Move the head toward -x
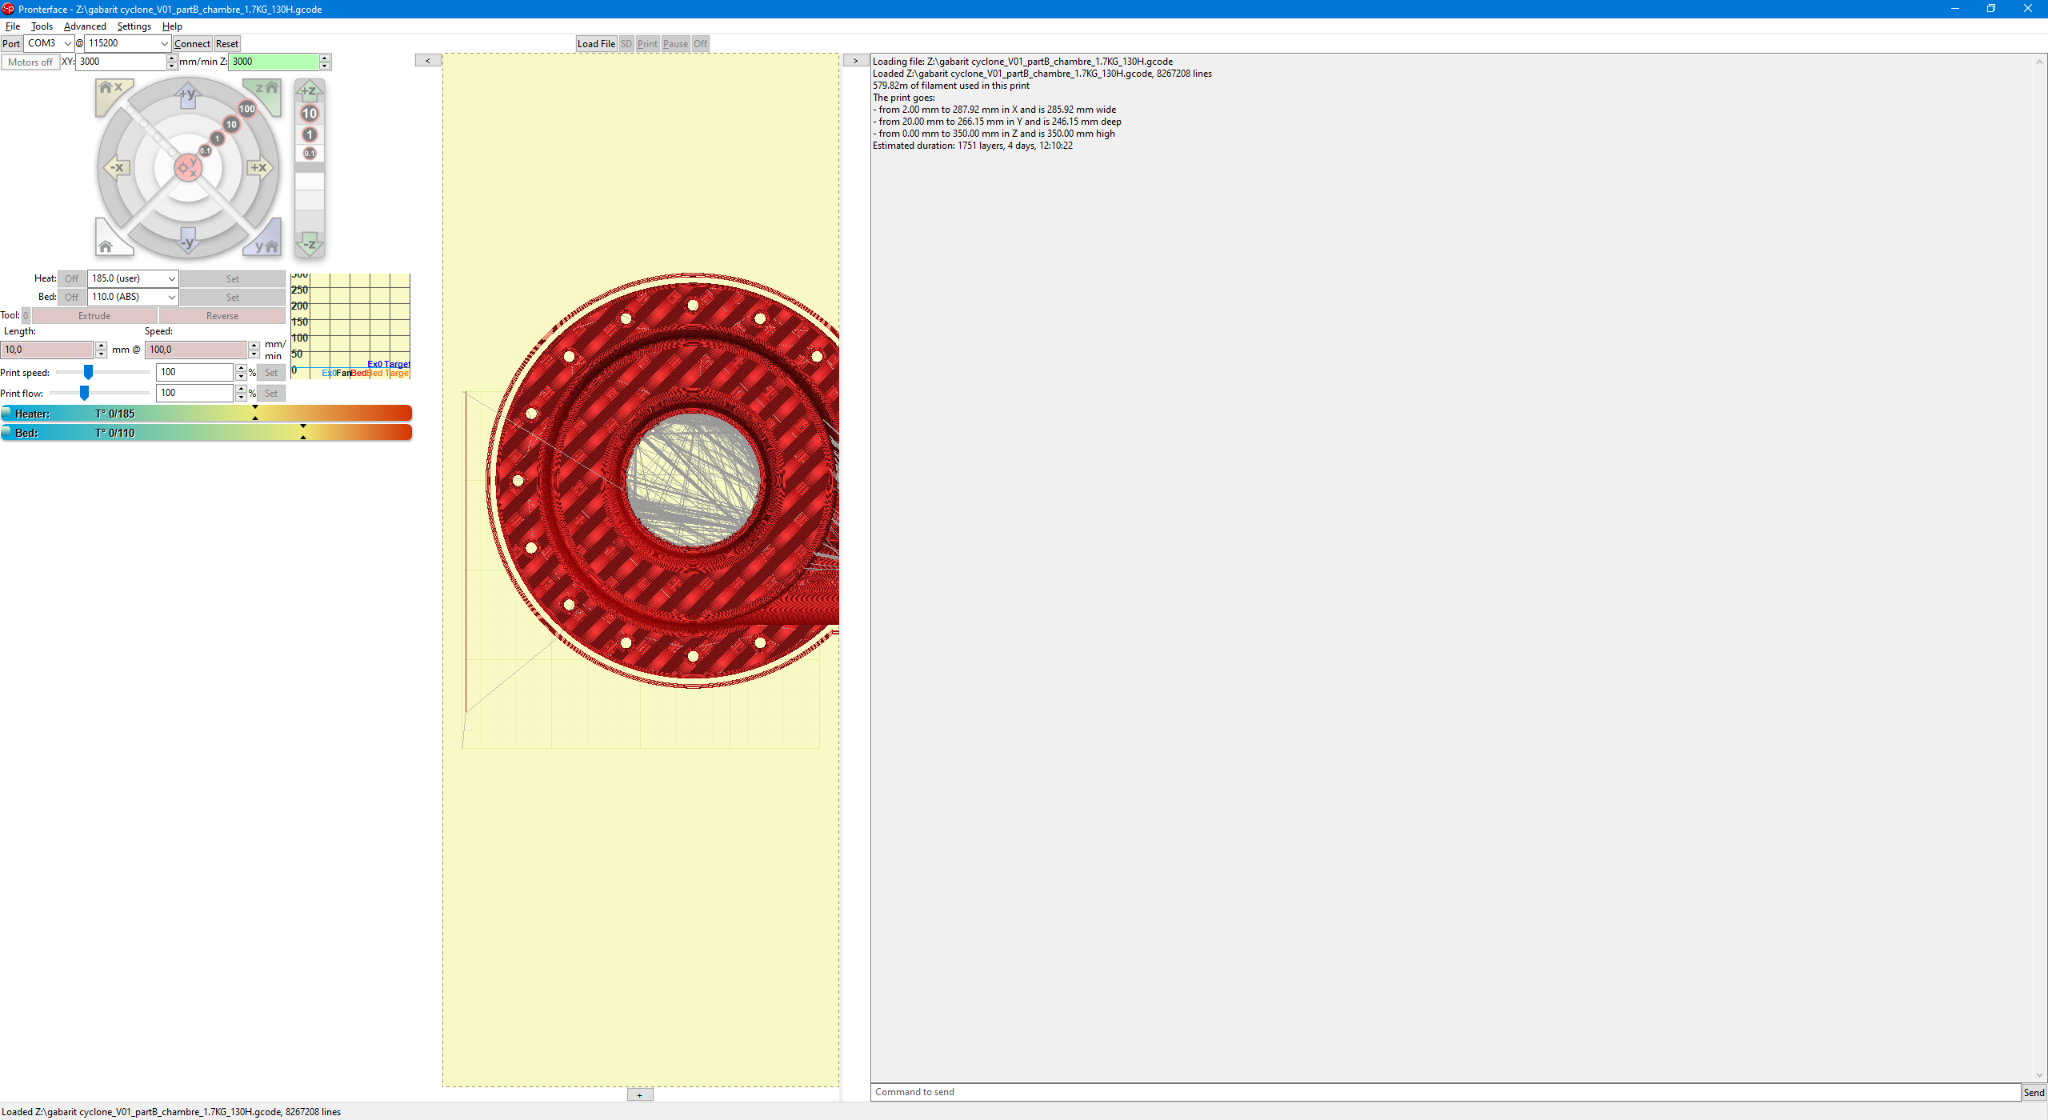This screenshot has width=2048, height=1120. point(116,167)
